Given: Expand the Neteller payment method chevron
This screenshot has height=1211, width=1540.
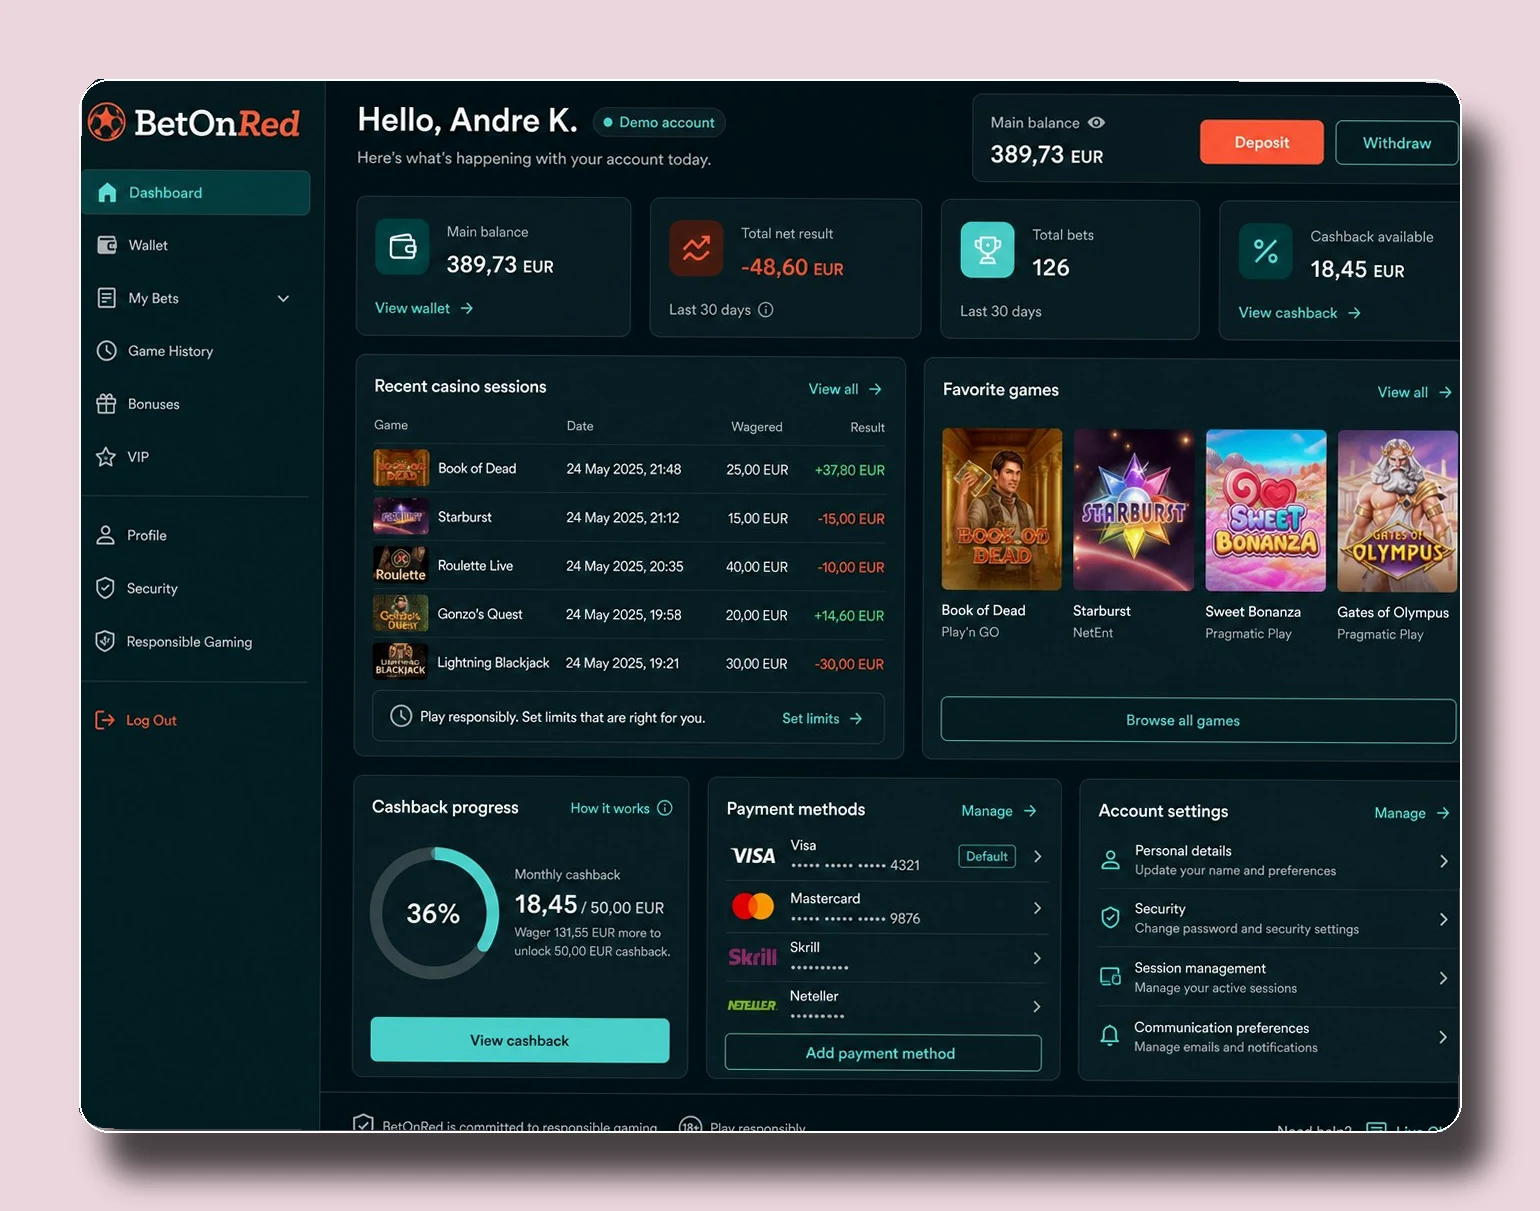Looking at the screenshot, I should [x=1037, y=1007].
